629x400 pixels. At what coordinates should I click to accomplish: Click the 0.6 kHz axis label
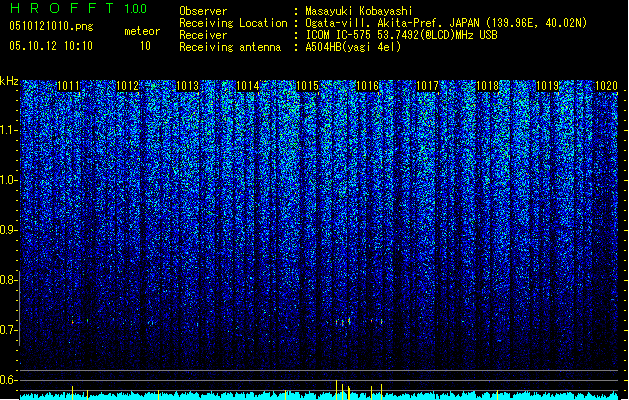[8, 380]
